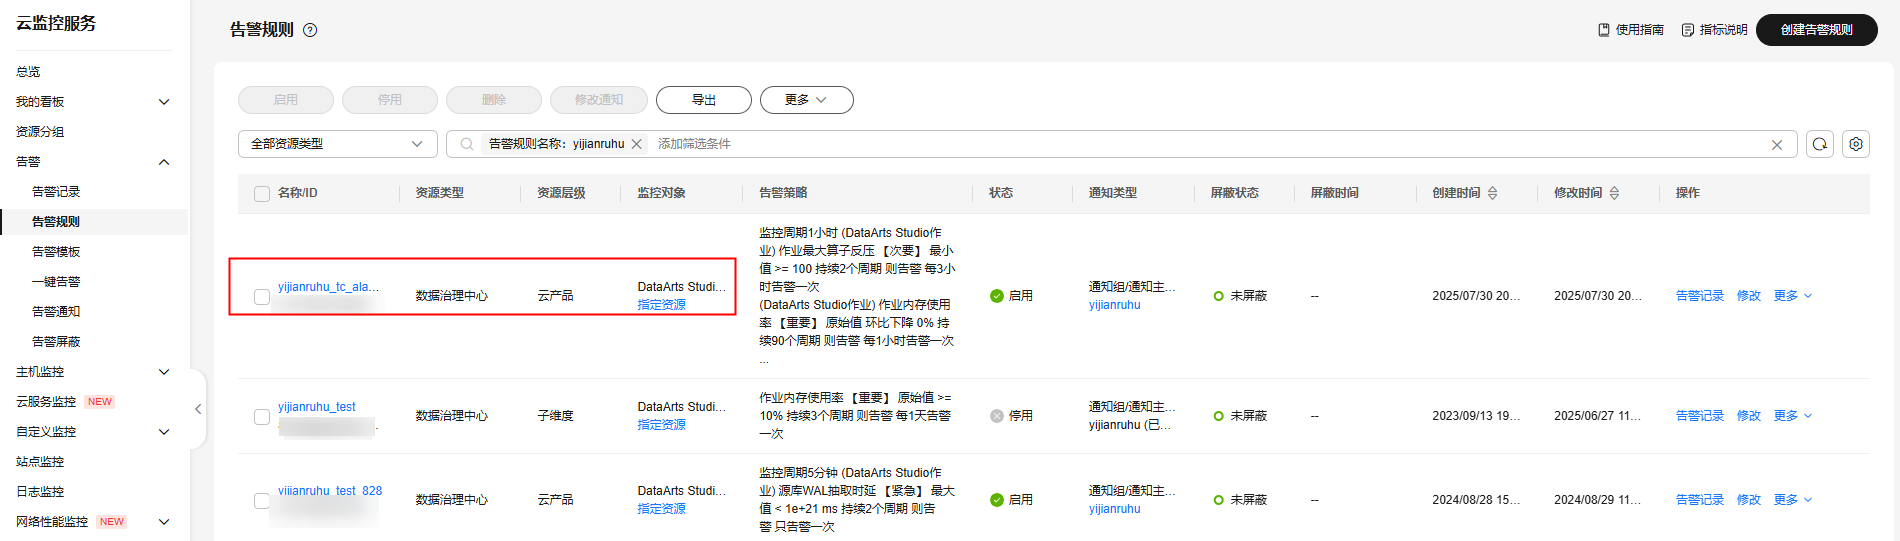
Task: Click enabled status icon of yijianruhu_tc_ala row
Action: (997, 296)
